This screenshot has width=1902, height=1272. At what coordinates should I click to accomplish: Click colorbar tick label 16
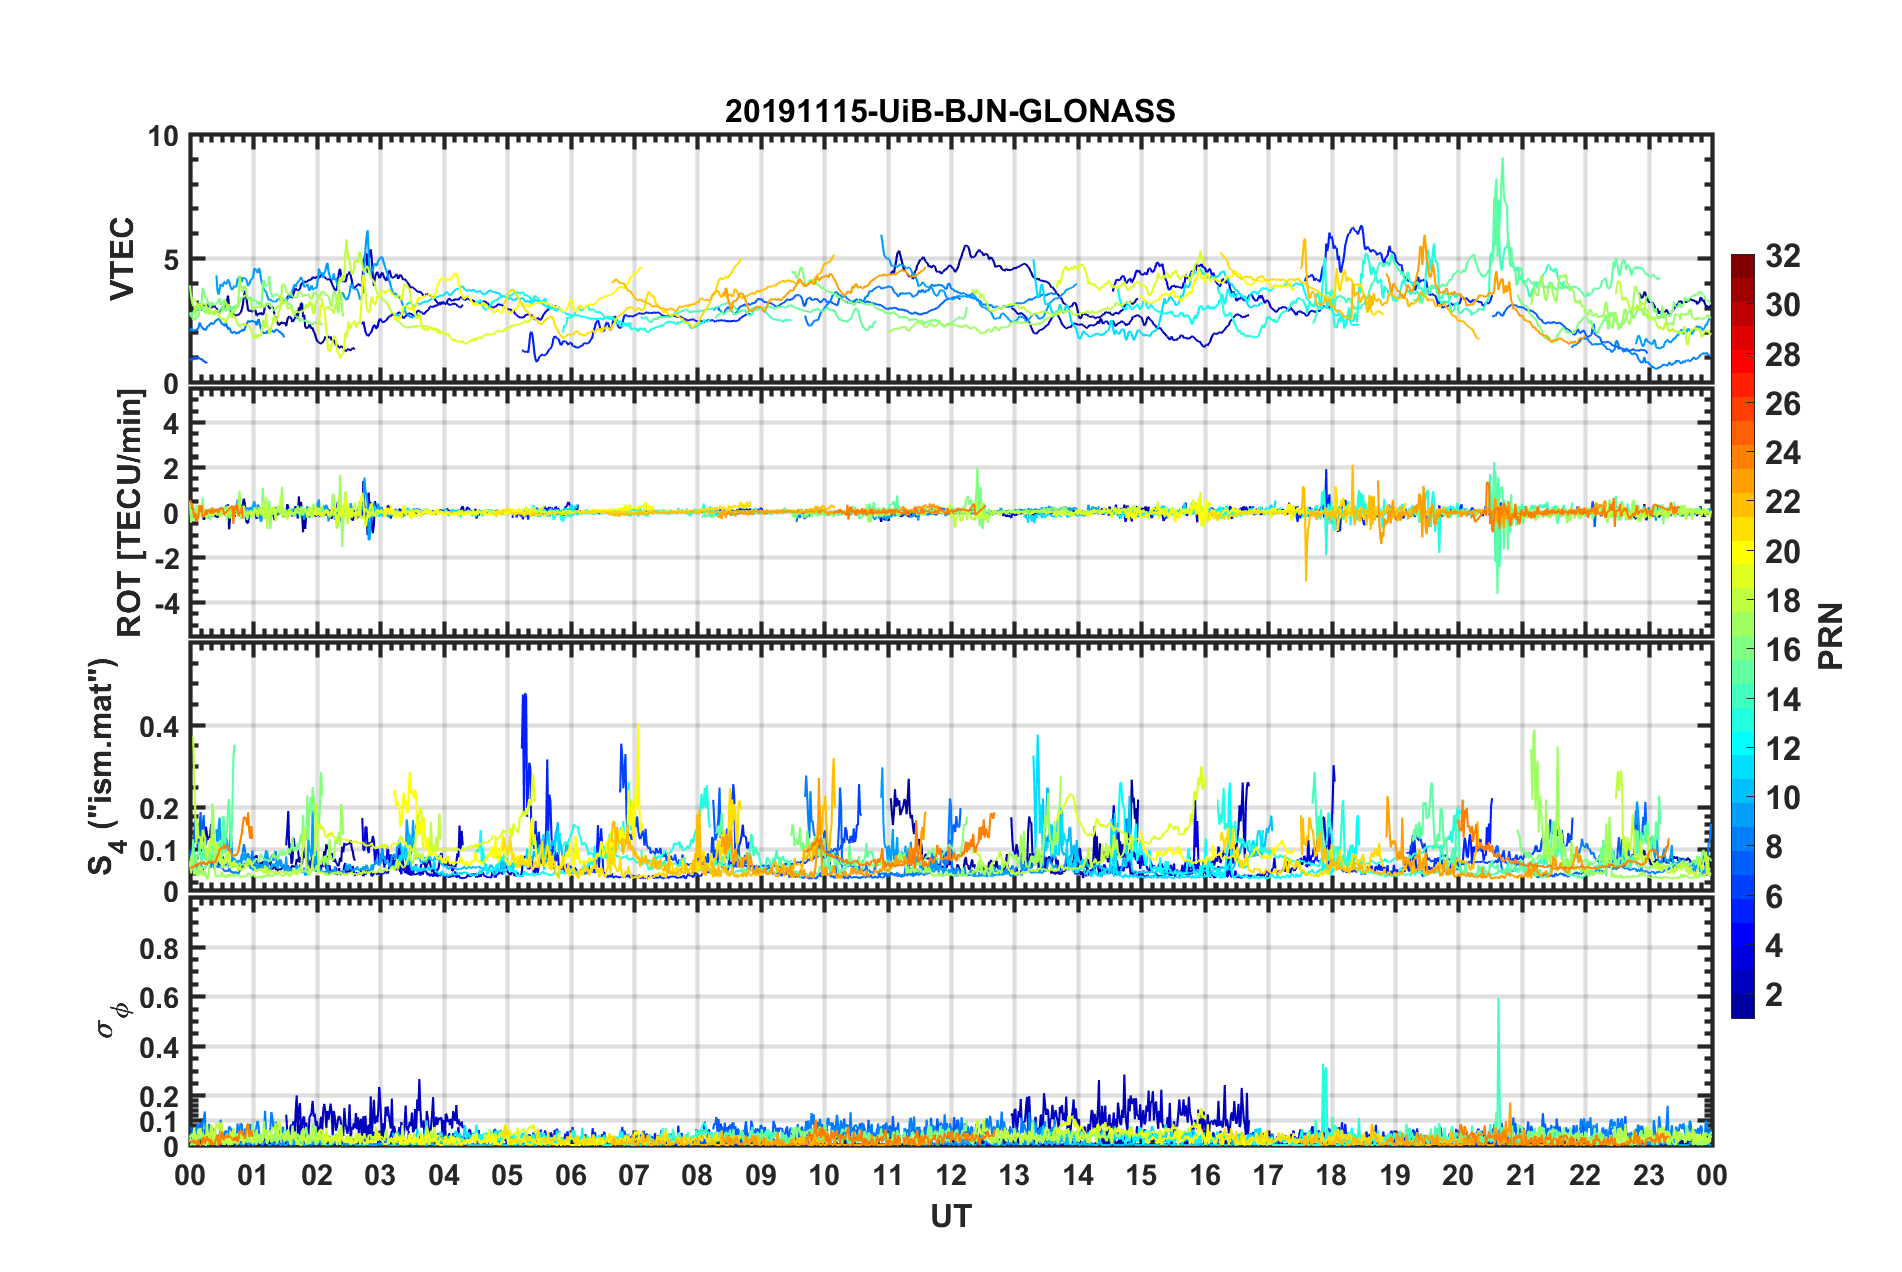coord(1782,650)
